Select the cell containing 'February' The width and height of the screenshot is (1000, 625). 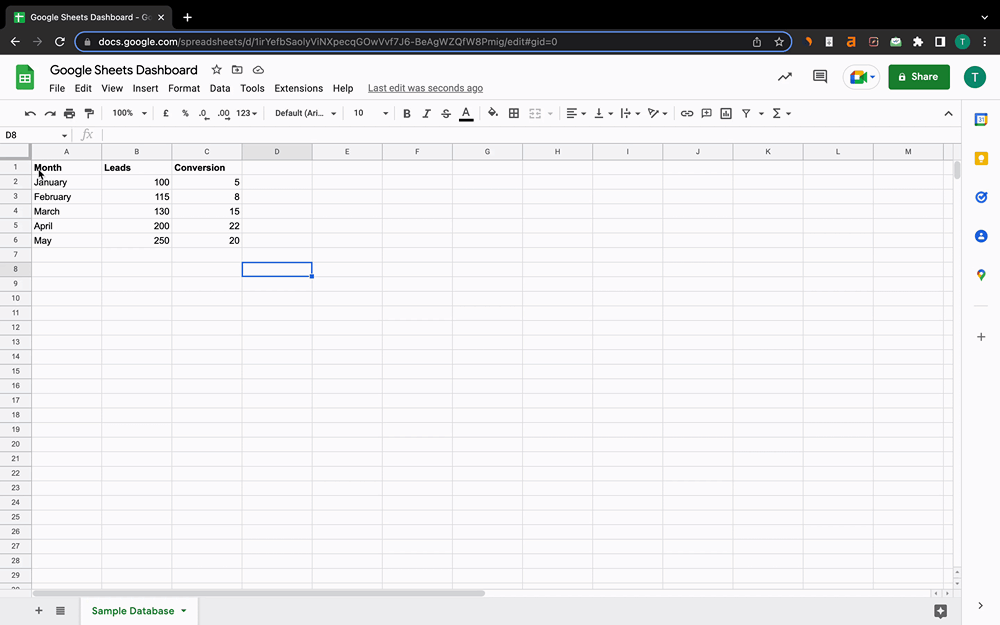click(66, 197)
